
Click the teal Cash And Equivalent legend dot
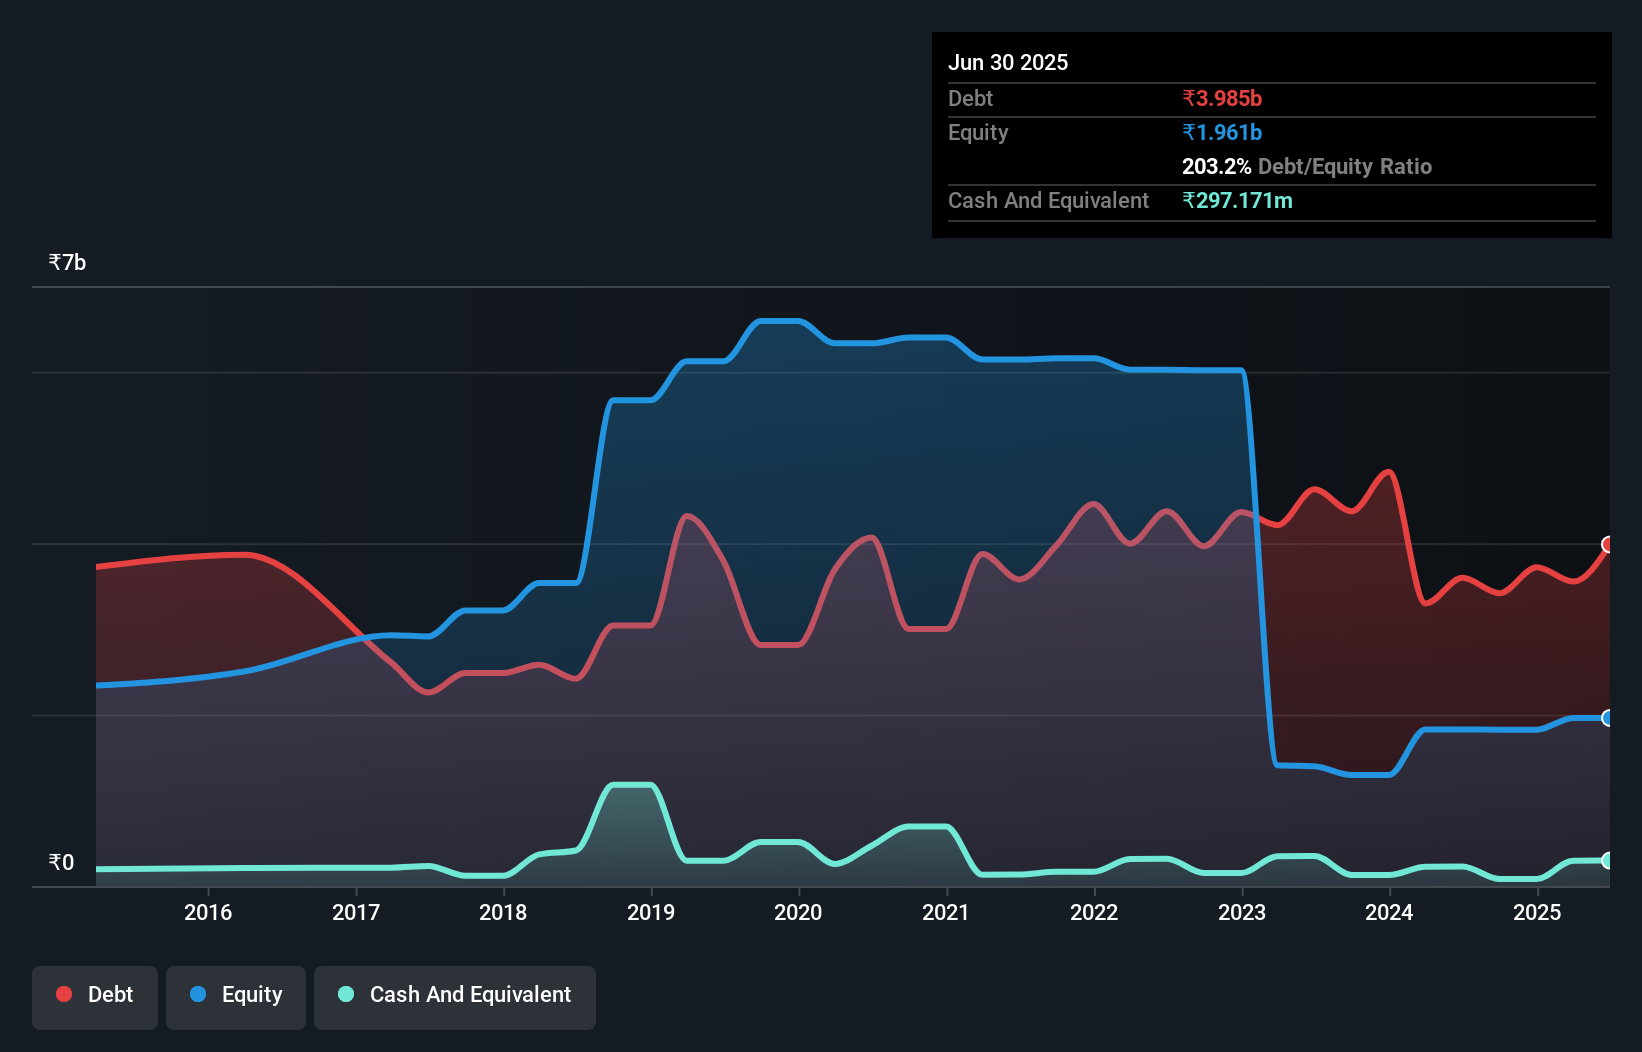click(x=344, y=994)
